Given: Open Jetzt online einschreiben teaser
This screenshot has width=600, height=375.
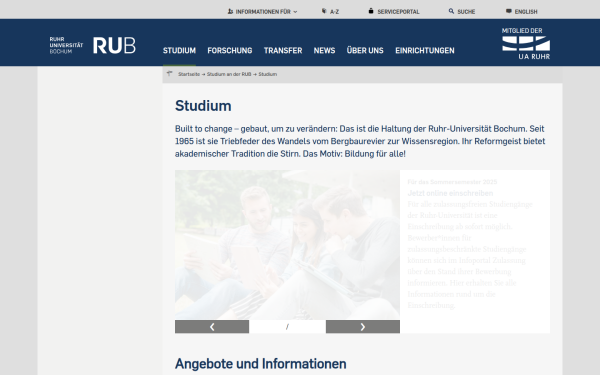Looking at the screenshot, I should pos(450,193).
